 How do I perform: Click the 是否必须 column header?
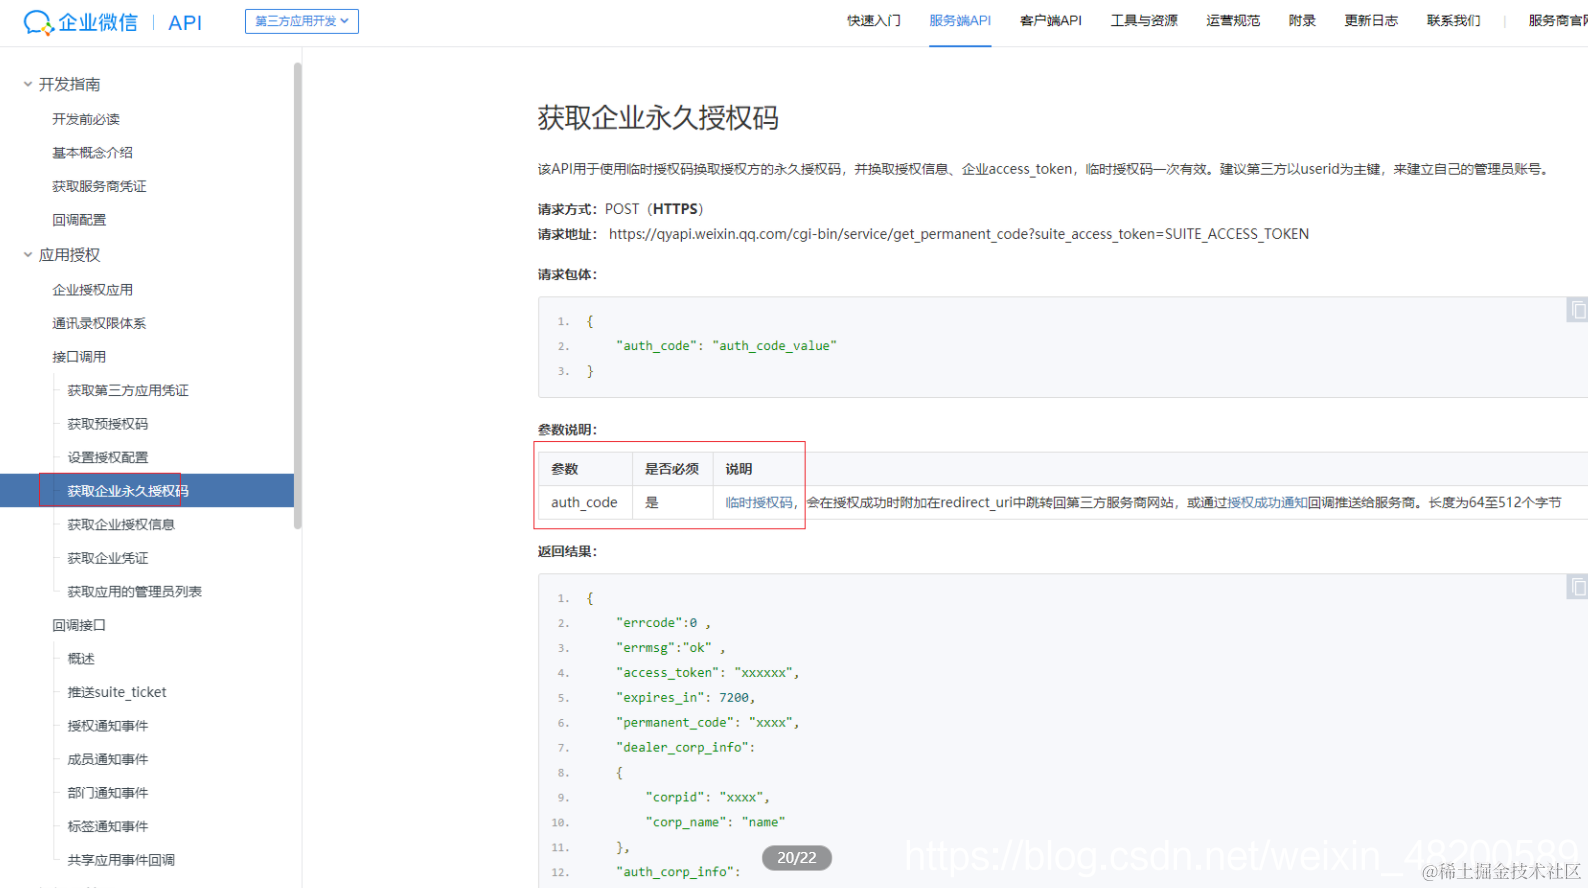672,469
